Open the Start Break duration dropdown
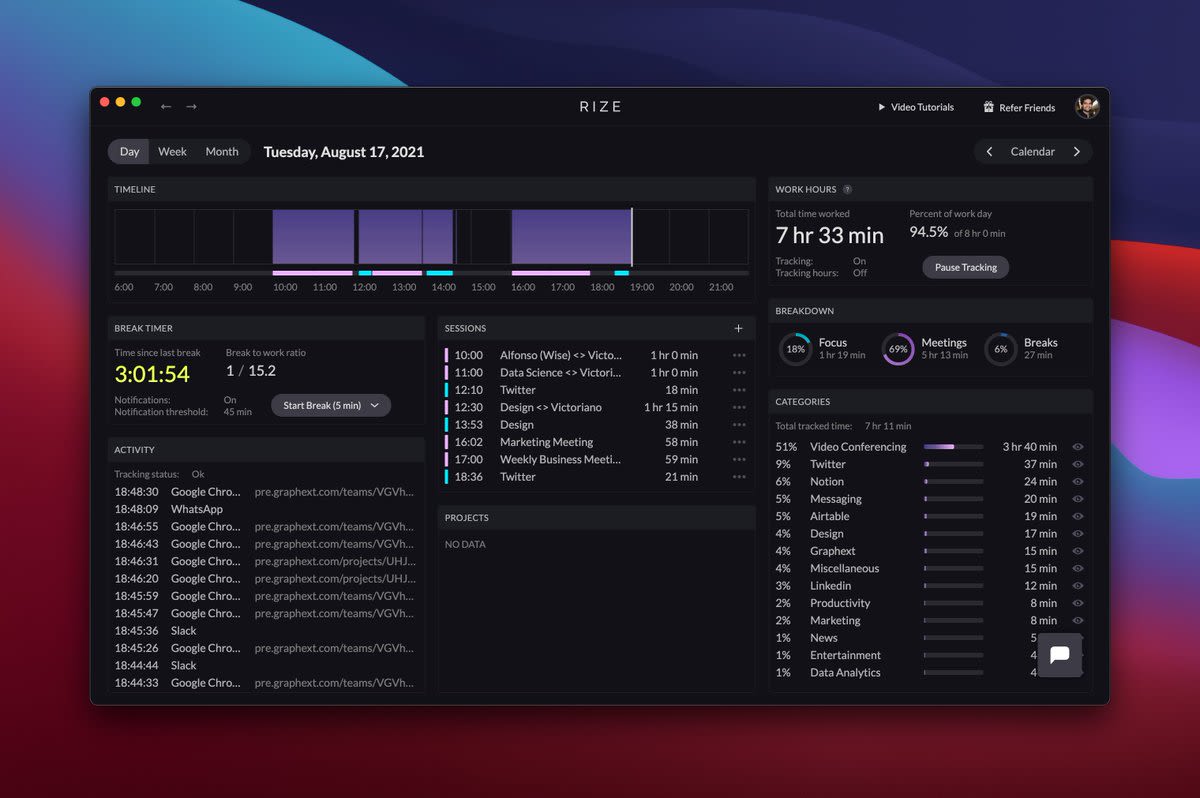Viewport: 1200px width, 798px height. click(375, 405)
